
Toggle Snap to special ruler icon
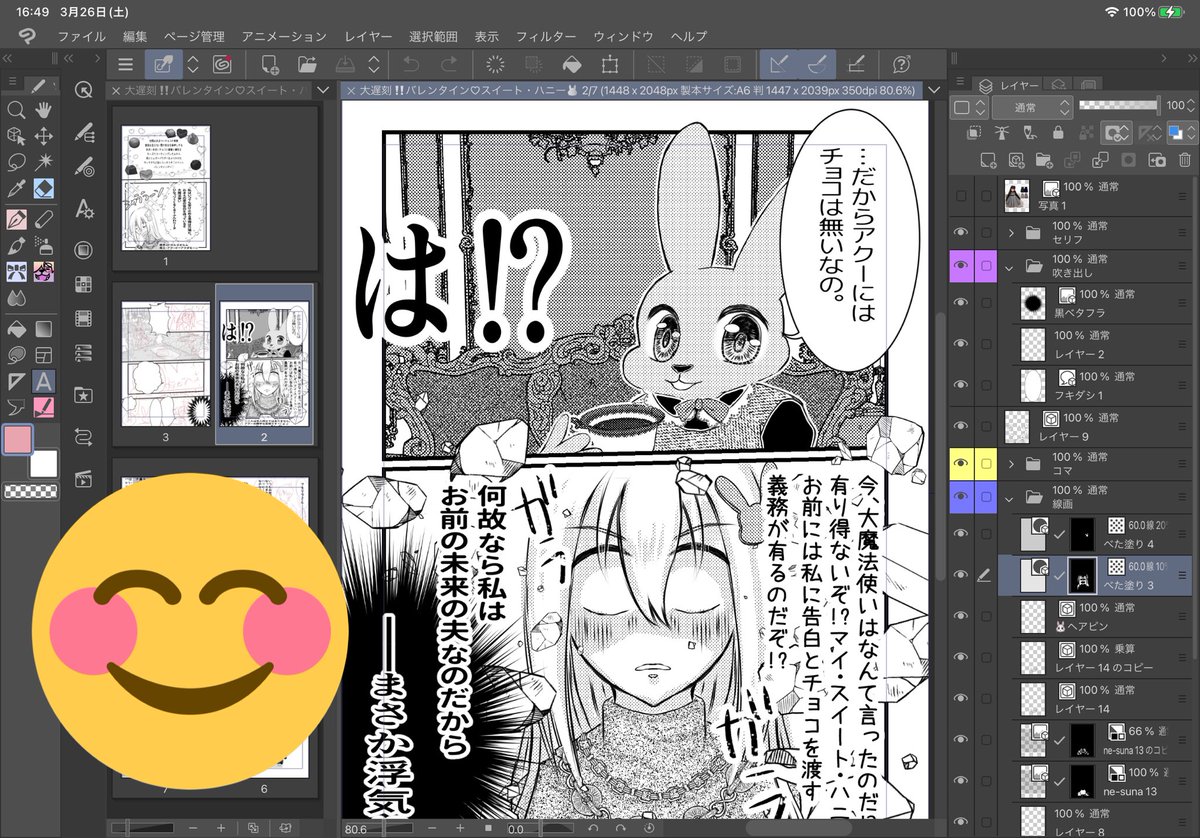point(817,65)
